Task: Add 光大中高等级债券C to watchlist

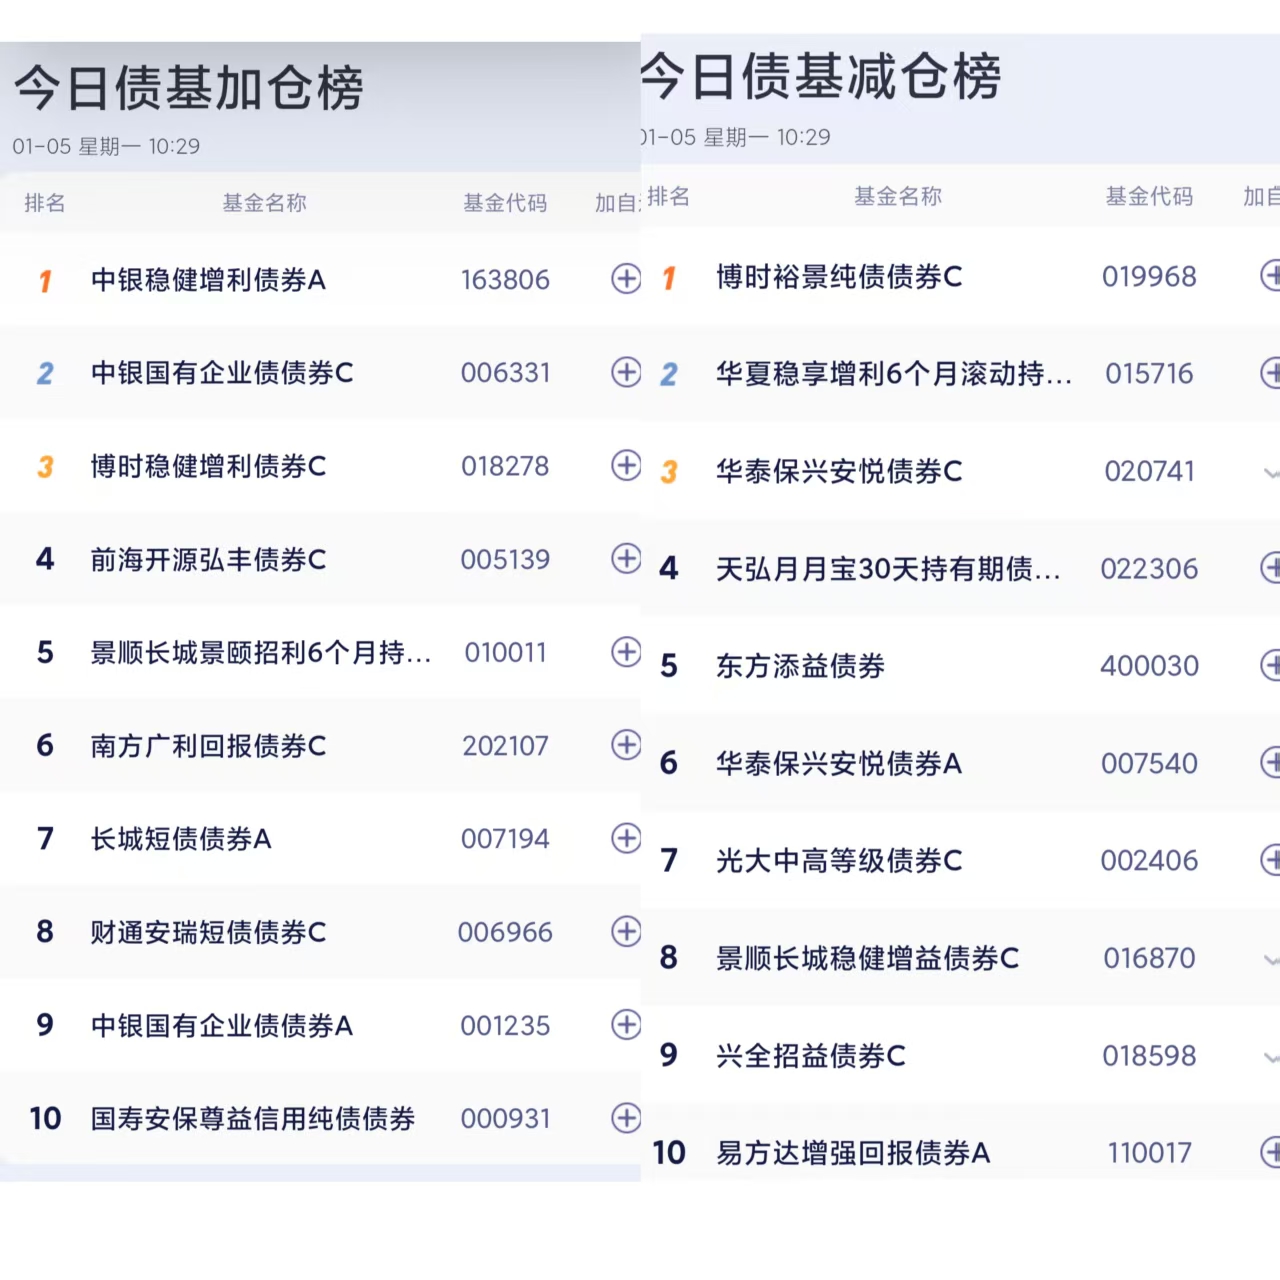Action: pyautogui.click(x=1270, y=860)
